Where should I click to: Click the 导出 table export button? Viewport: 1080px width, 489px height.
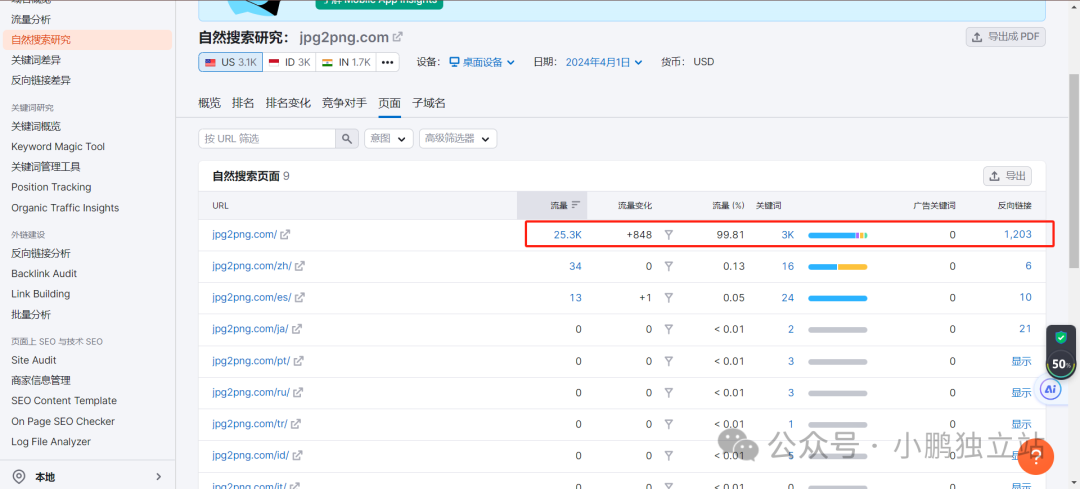[1007, 176]
